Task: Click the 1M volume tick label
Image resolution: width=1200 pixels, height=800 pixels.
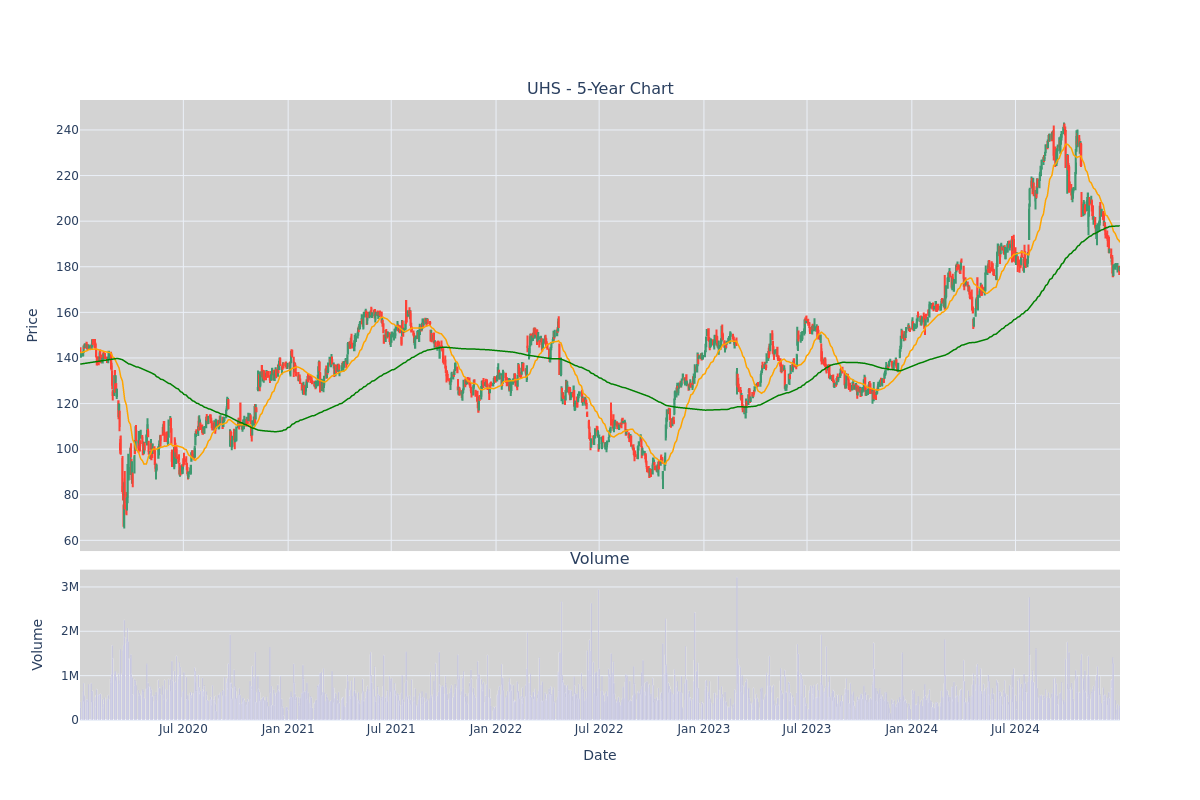Action: pos(70,676)
